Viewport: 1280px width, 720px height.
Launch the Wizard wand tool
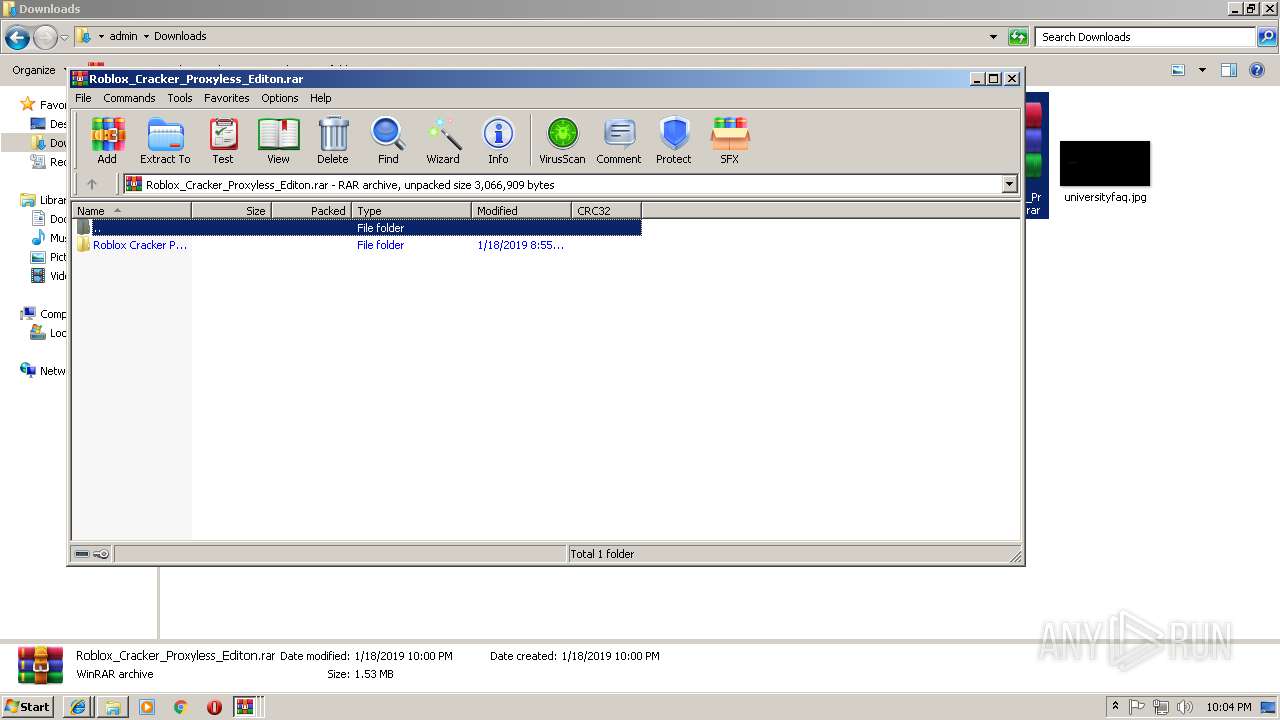pyautogui.click(x=443, y=140)
